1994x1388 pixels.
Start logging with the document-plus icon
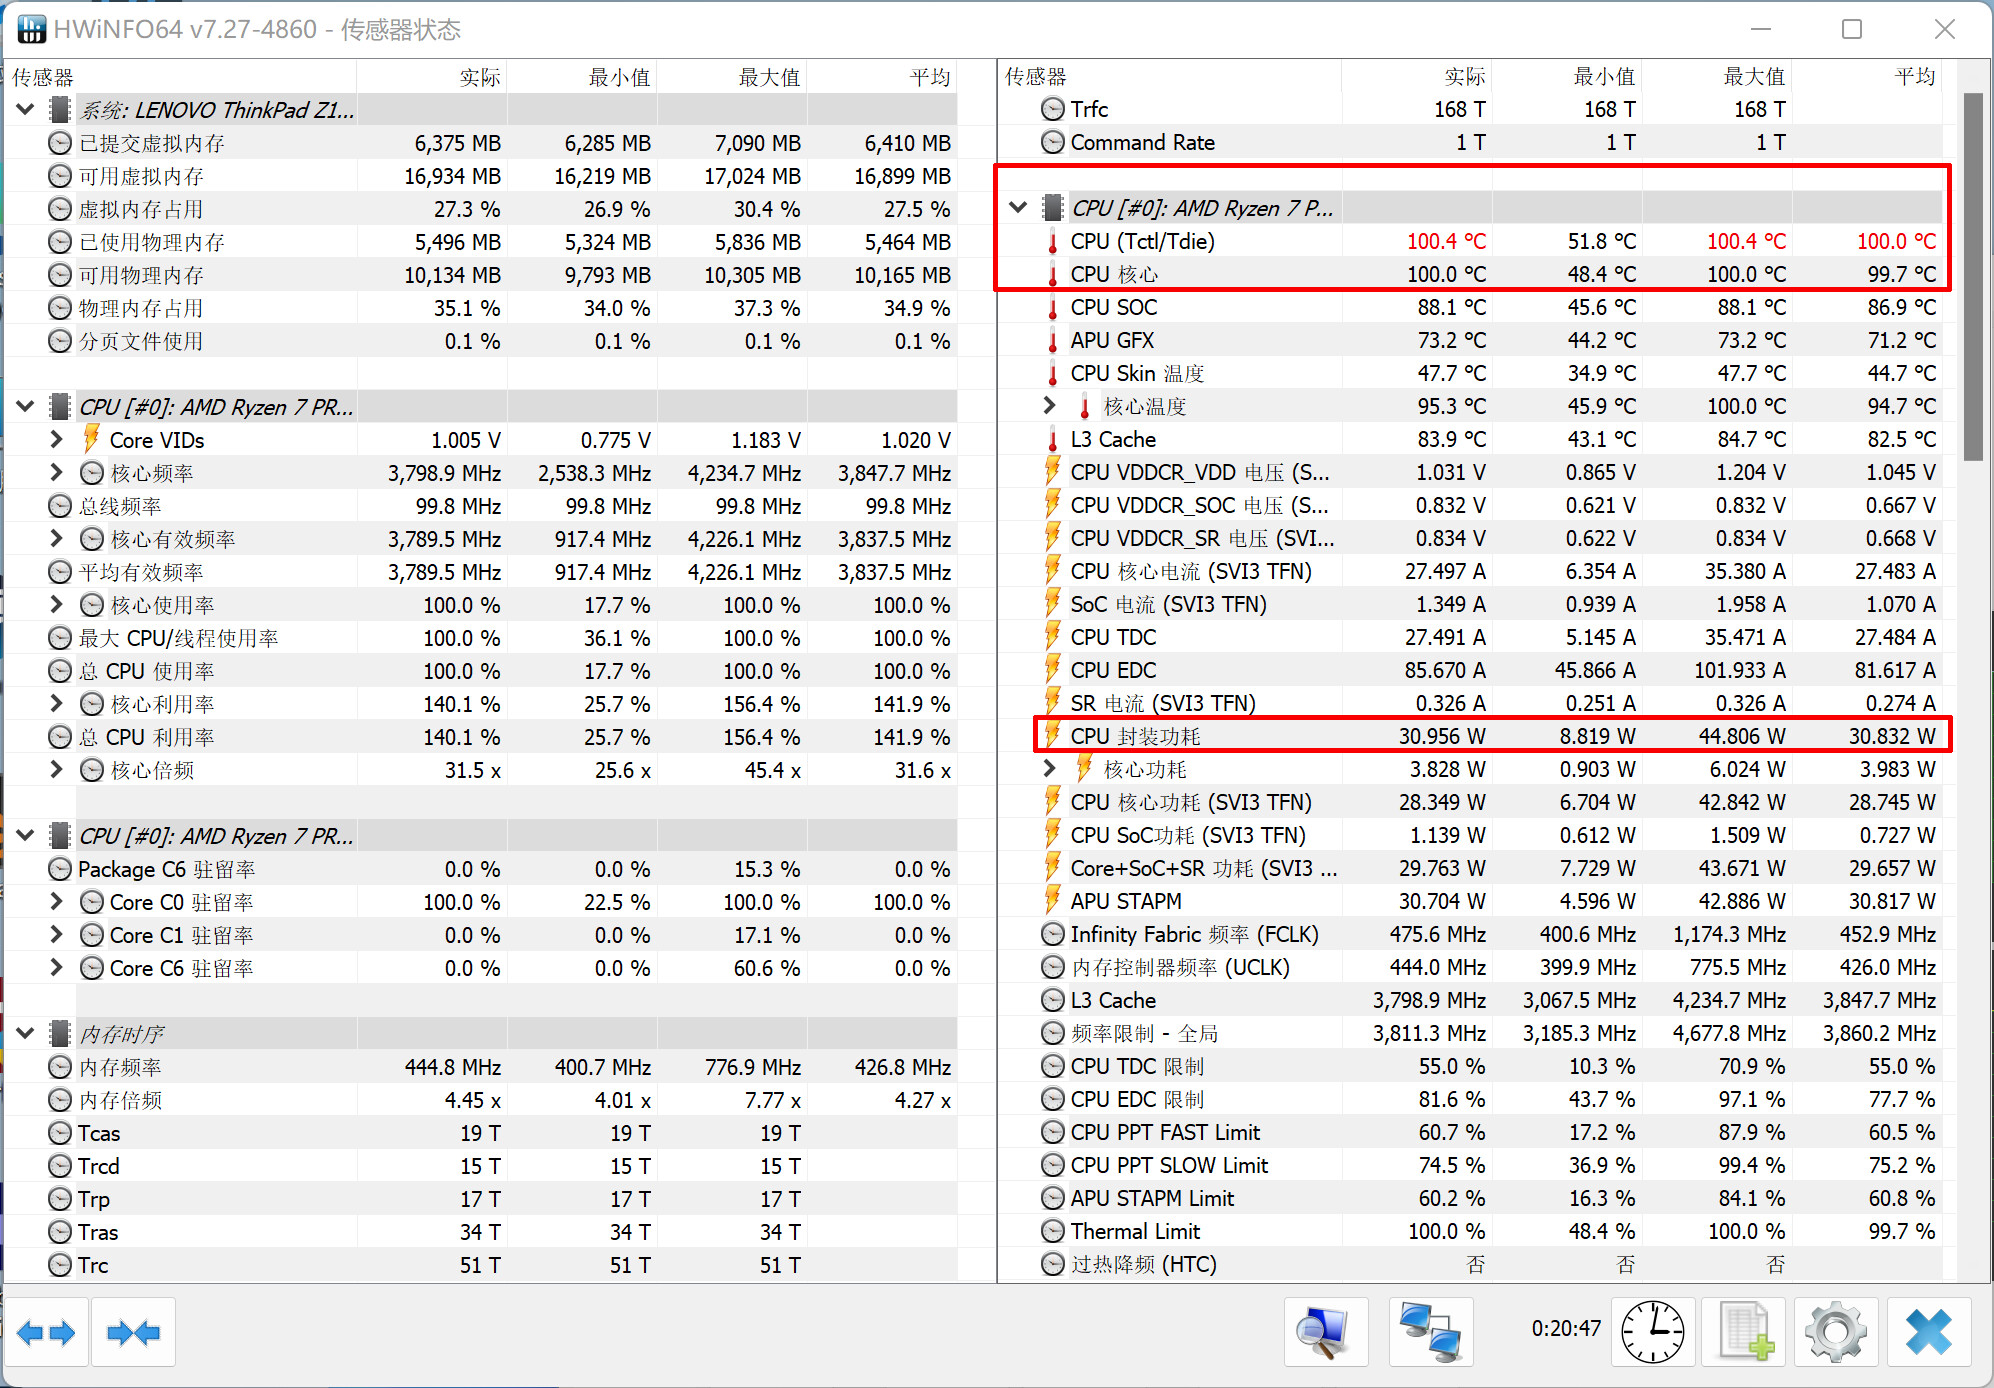[x=1744, y=1332]
